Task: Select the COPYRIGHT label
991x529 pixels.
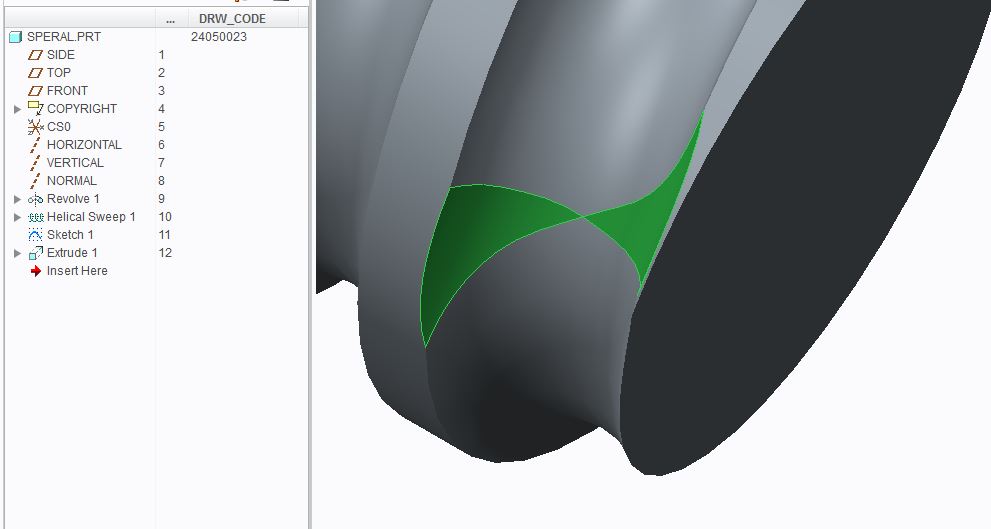Action: point(82,109)
